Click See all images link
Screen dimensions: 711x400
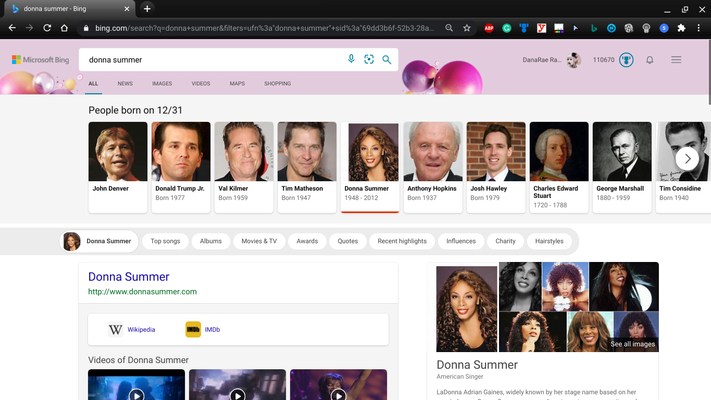633,344
